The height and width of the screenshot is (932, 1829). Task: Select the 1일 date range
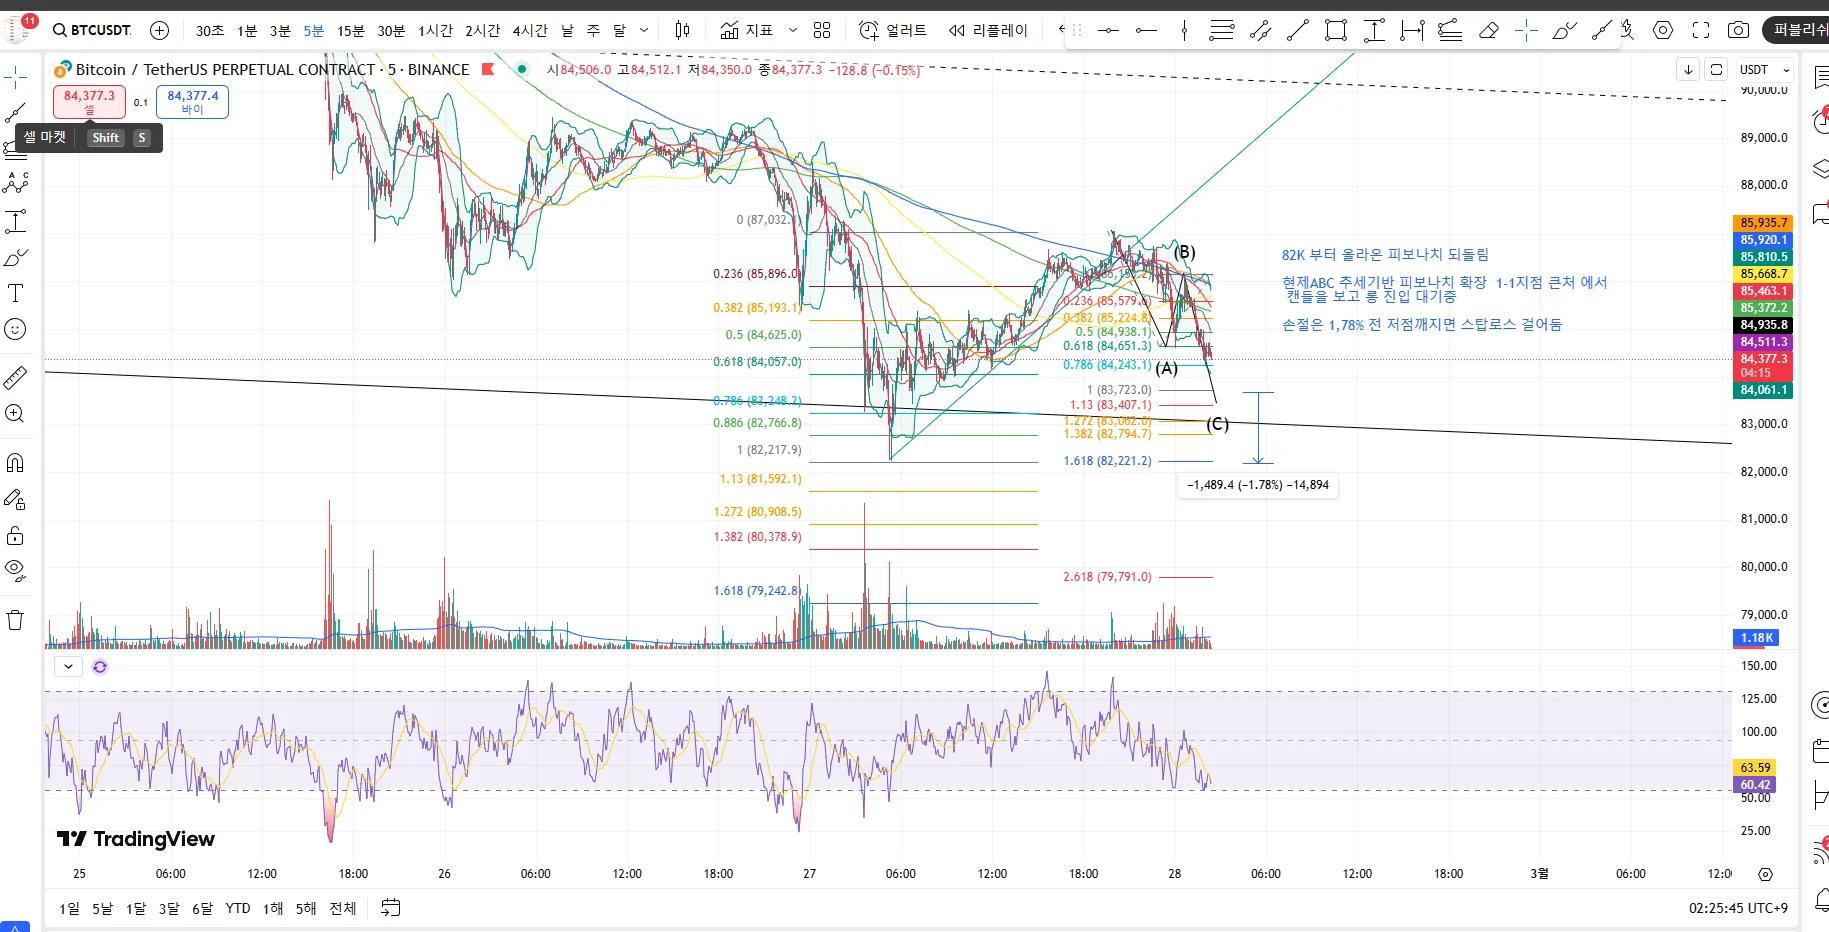69,908
